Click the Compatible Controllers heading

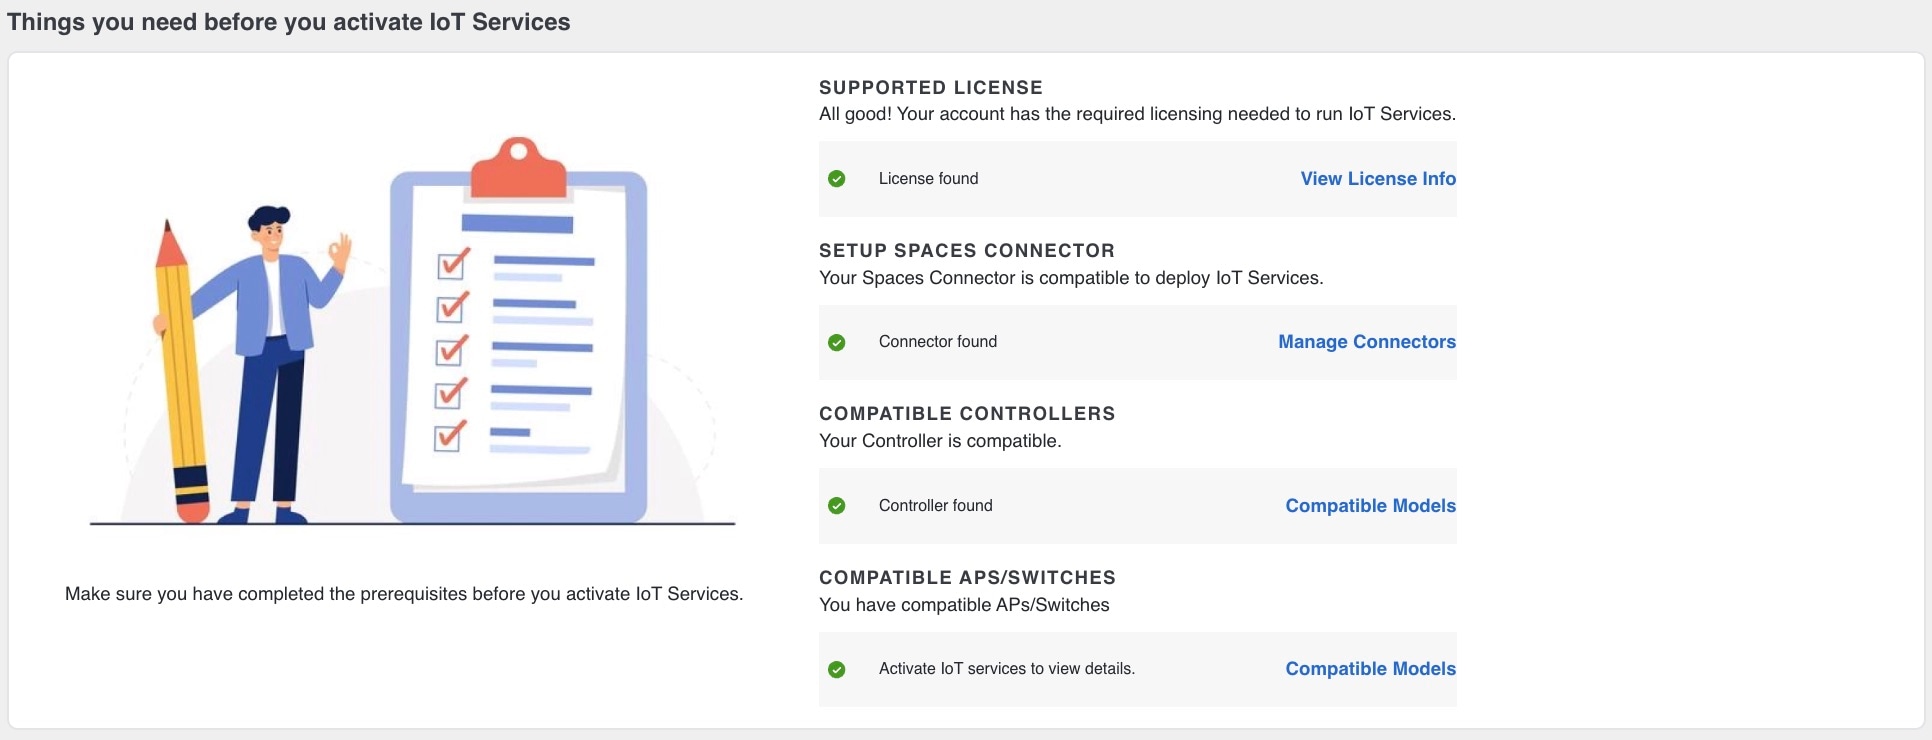(x=967, y=414)
